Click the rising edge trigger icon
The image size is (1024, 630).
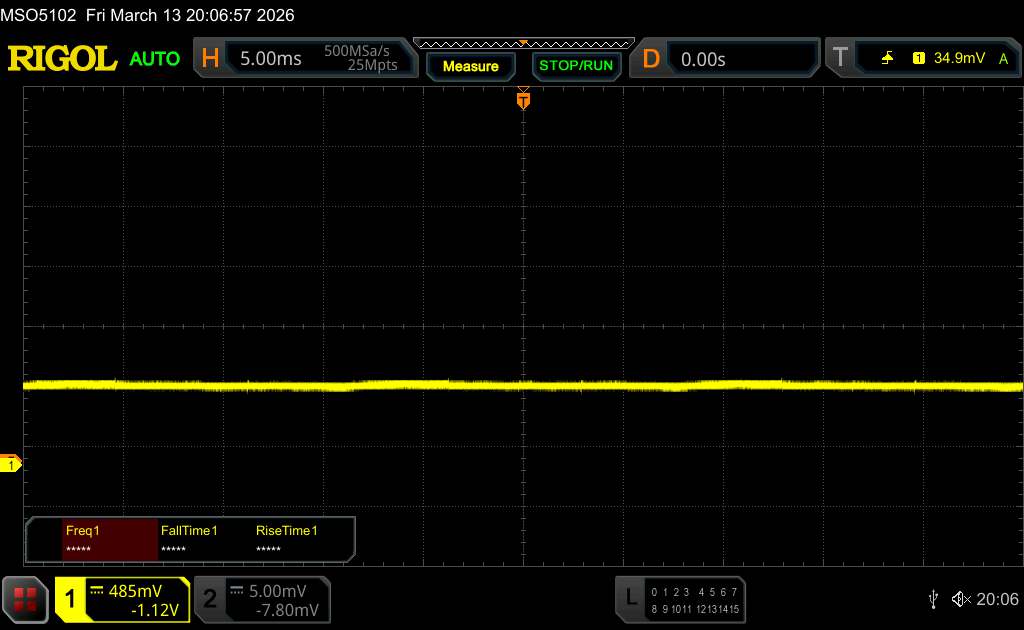[887, 59]
